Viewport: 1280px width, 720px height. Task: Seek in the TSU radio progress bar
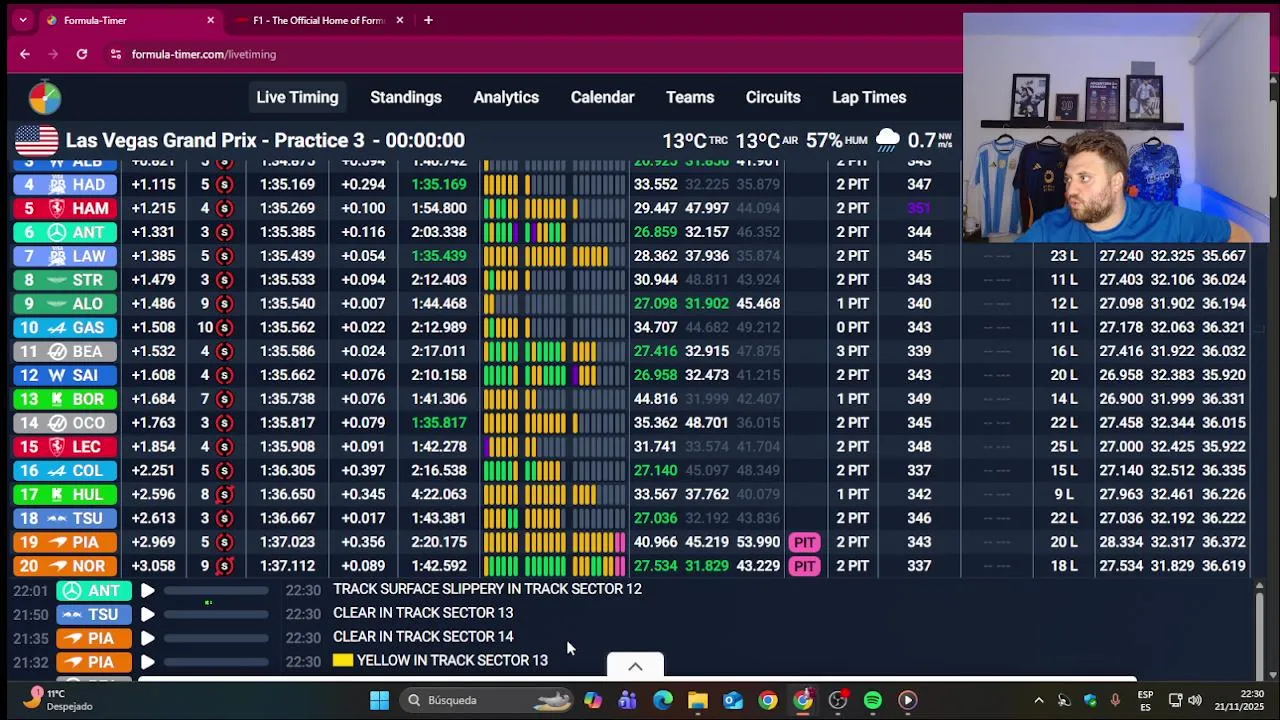[216, 615]
